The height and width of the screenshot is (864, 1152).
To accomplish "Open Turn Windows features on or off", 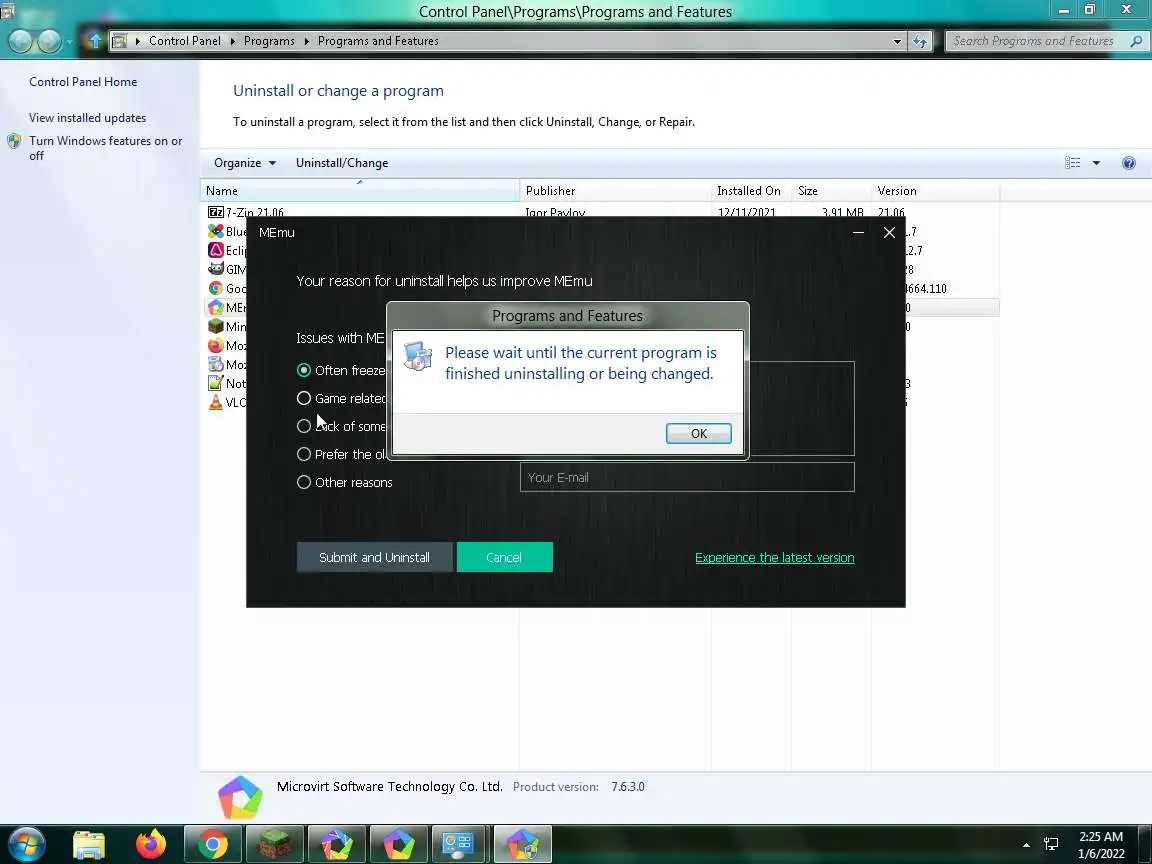I will pos(106,148).
